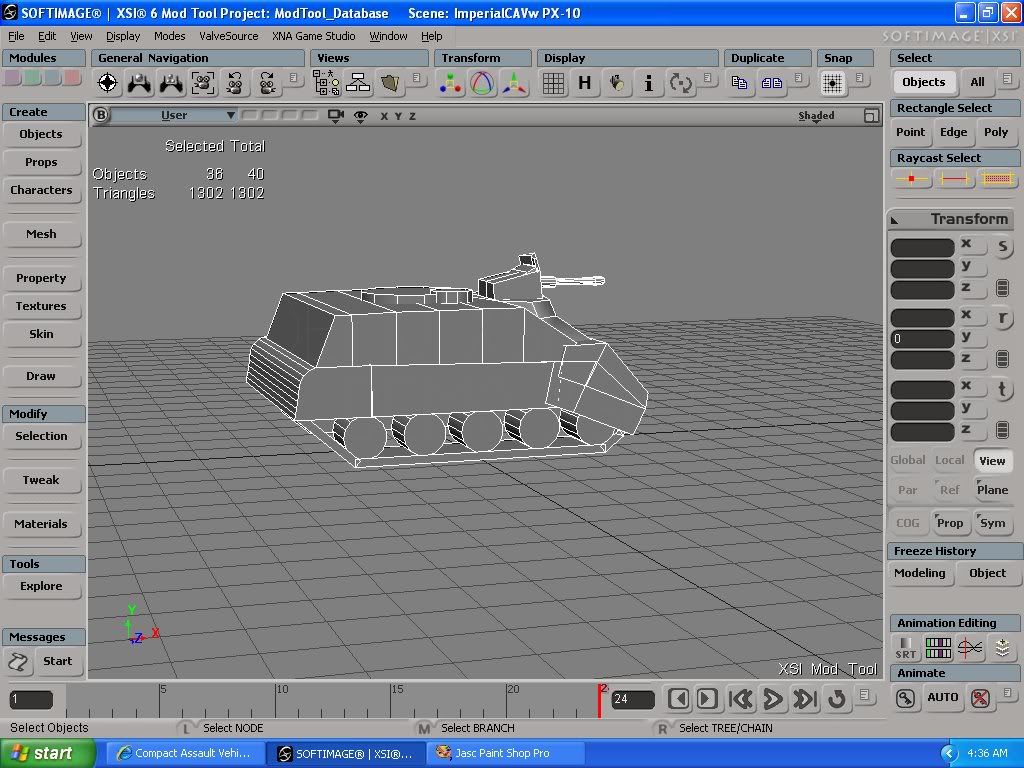Enable Global transform mode
The height and width of the screenshot is (768, 1024).
(x=908, y=460)
